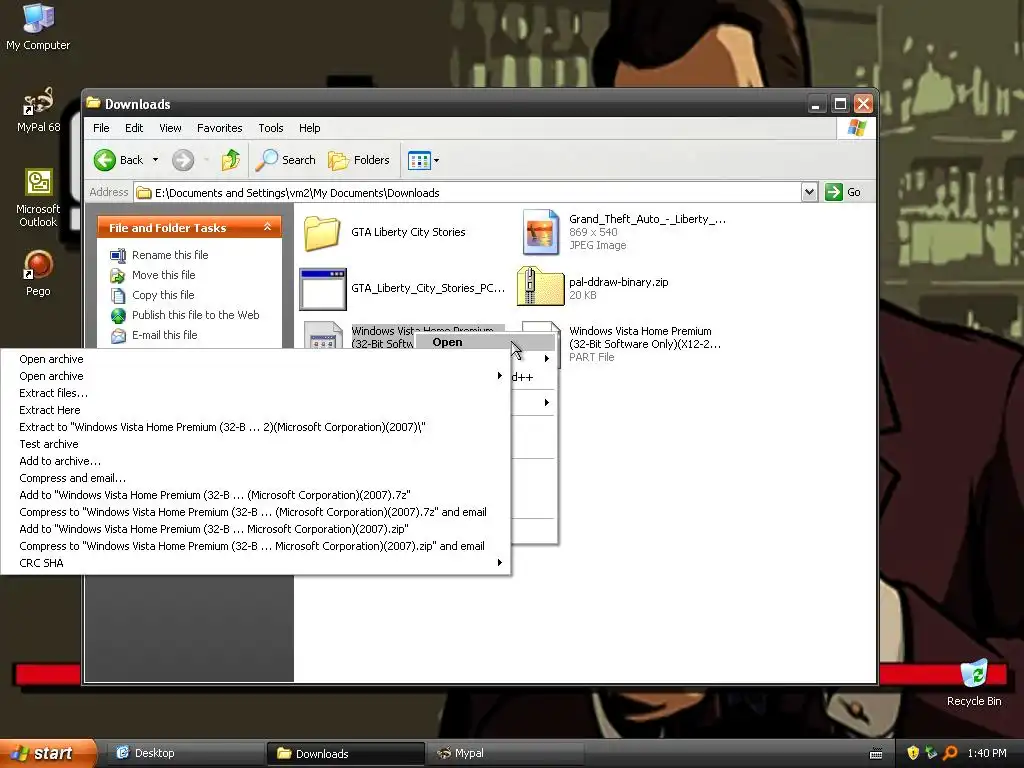The width and height of the screenshot is (1024, 768).
Task: Choose Add to archive... option
Action: pyautogui.click(x=255, y=460)
